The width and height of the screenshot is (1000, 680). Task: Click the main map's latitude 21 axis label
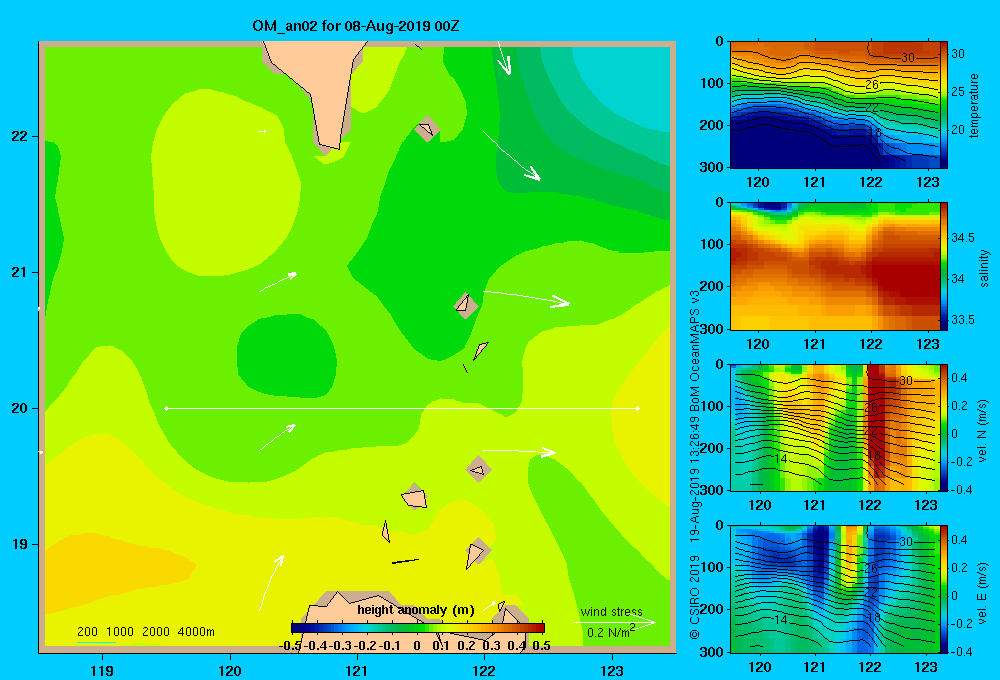click(20, 272)
